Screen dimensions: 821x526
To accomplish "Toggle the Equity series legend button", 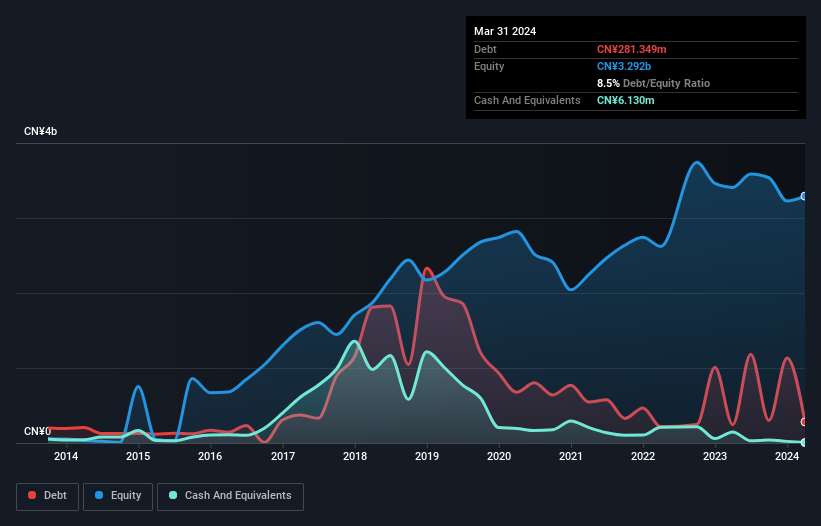I will (x=118, y=496).
